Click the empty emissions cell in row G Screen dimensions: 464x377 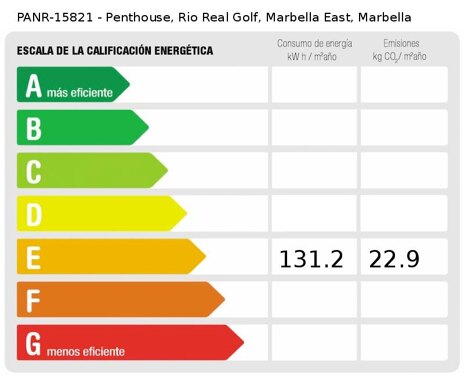[404, 342]
